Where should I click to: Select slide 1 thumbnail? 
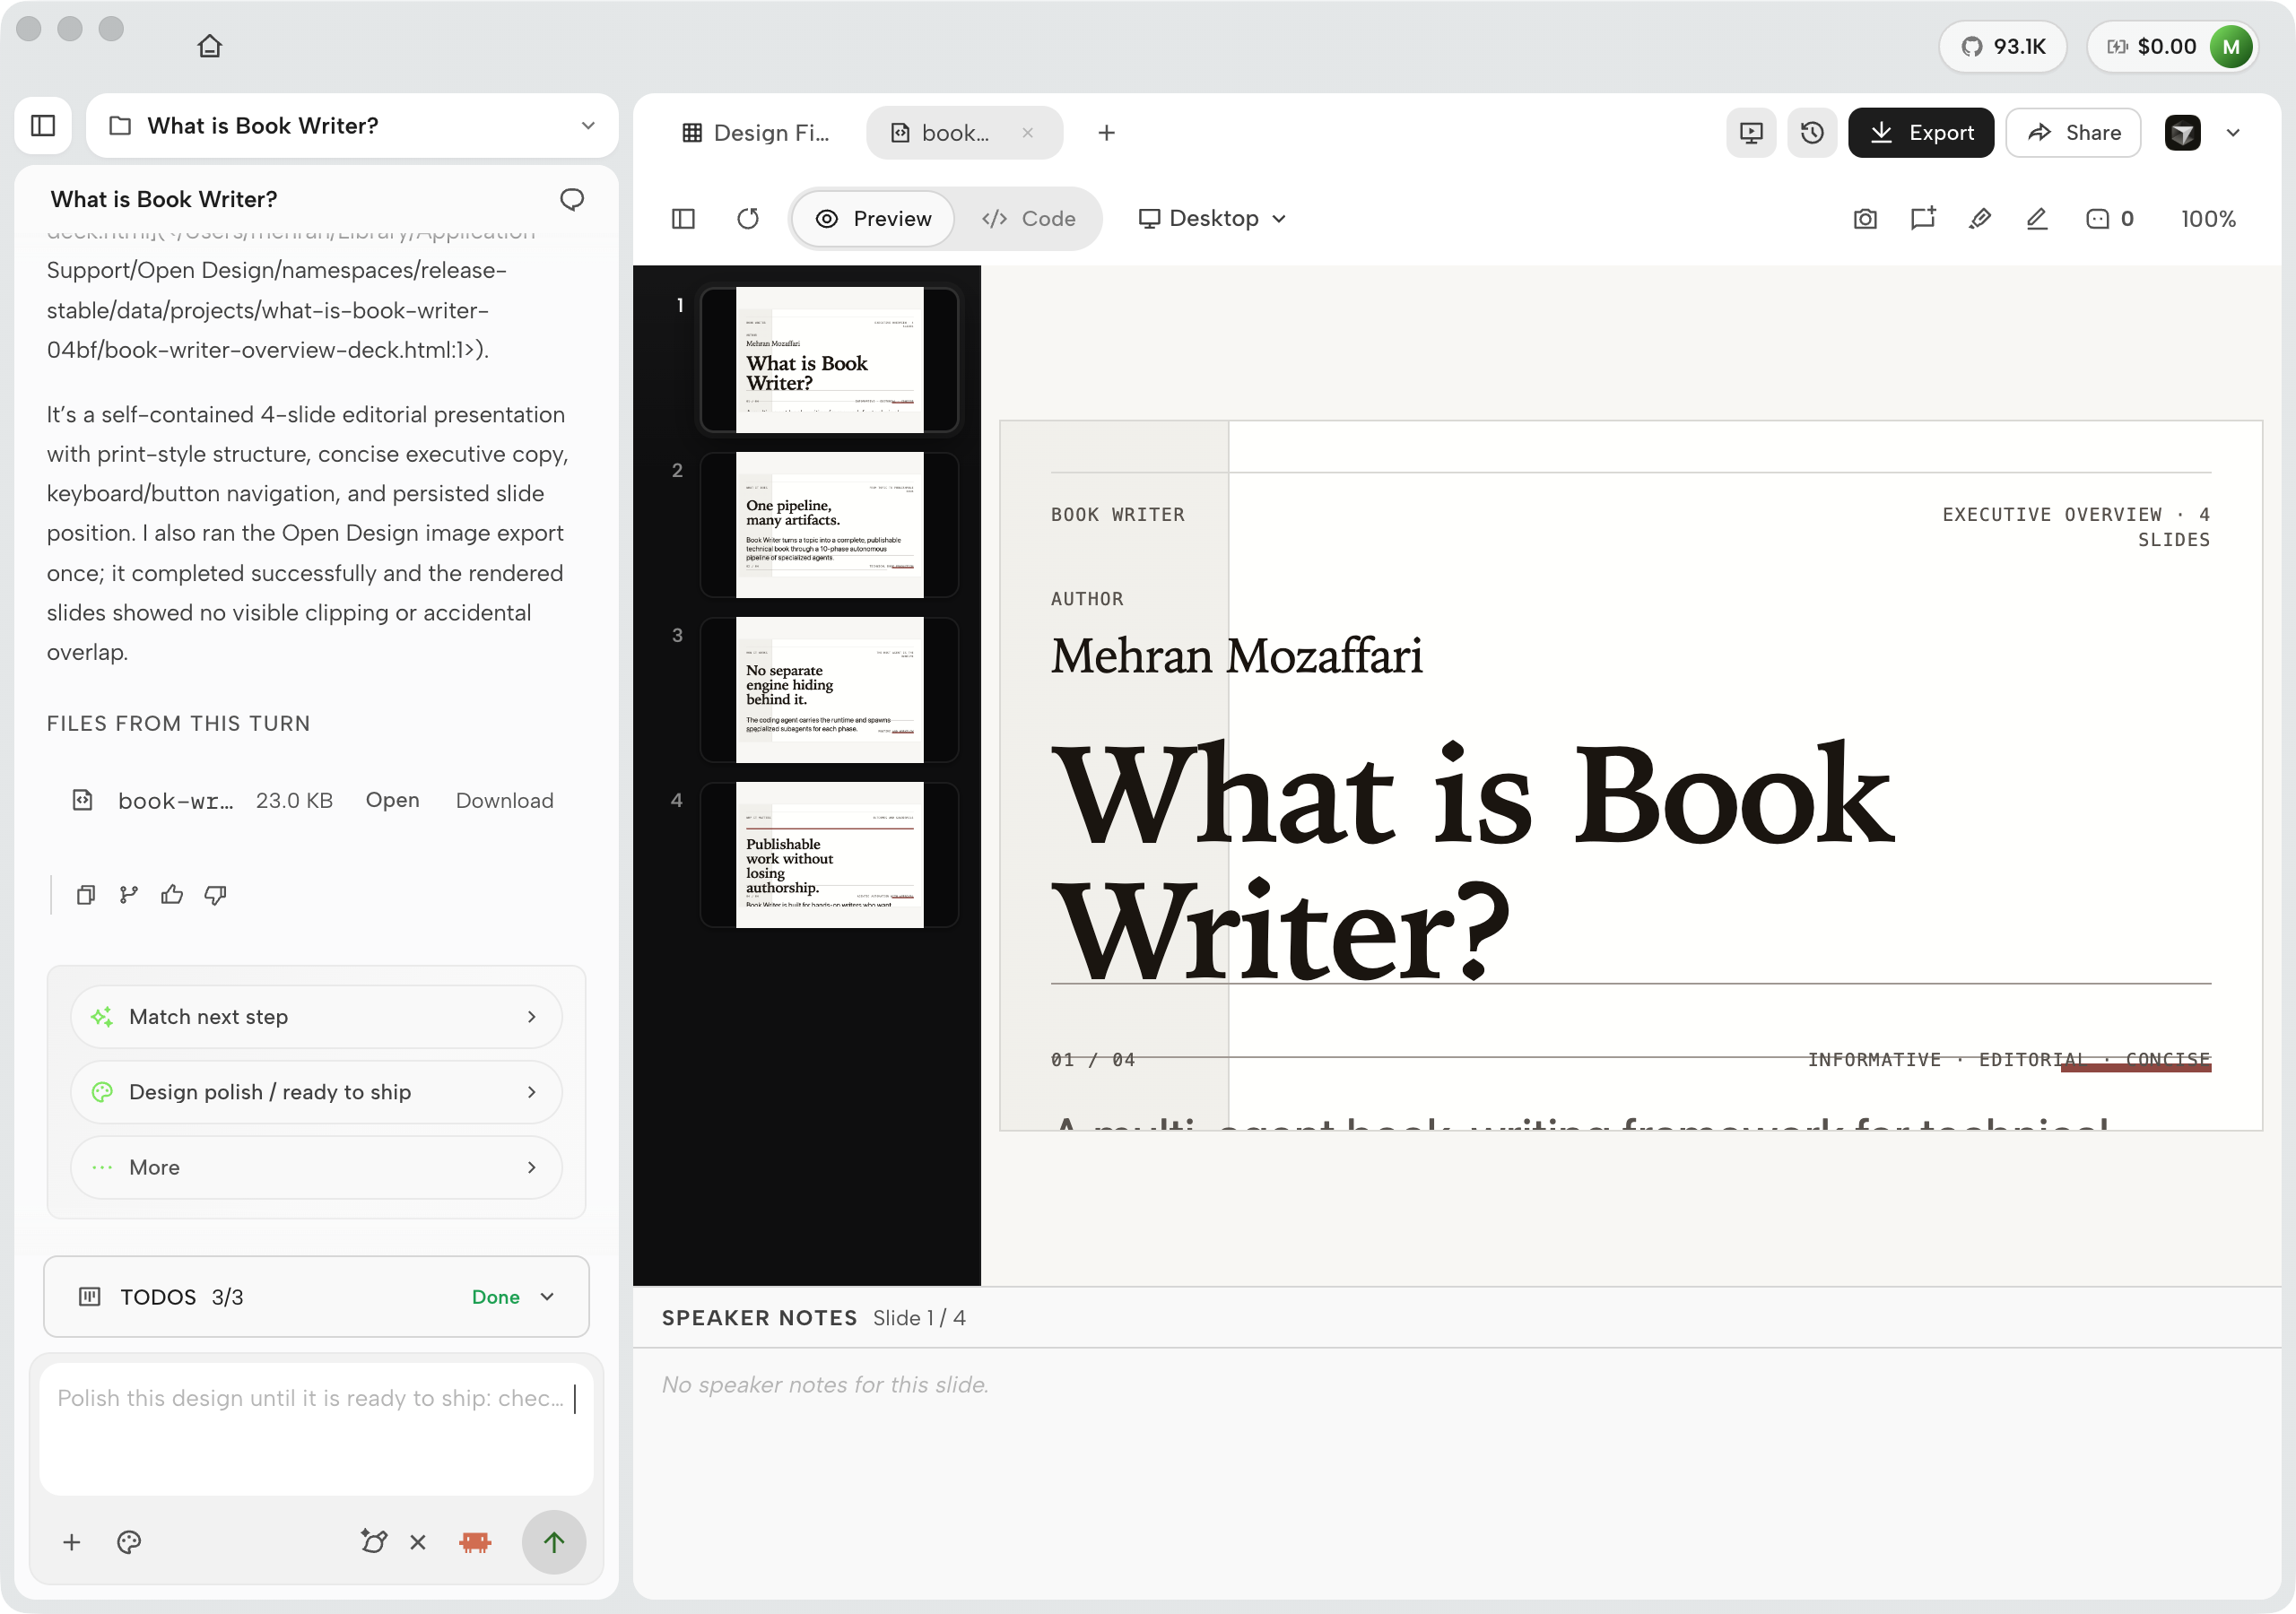(829, 360)
